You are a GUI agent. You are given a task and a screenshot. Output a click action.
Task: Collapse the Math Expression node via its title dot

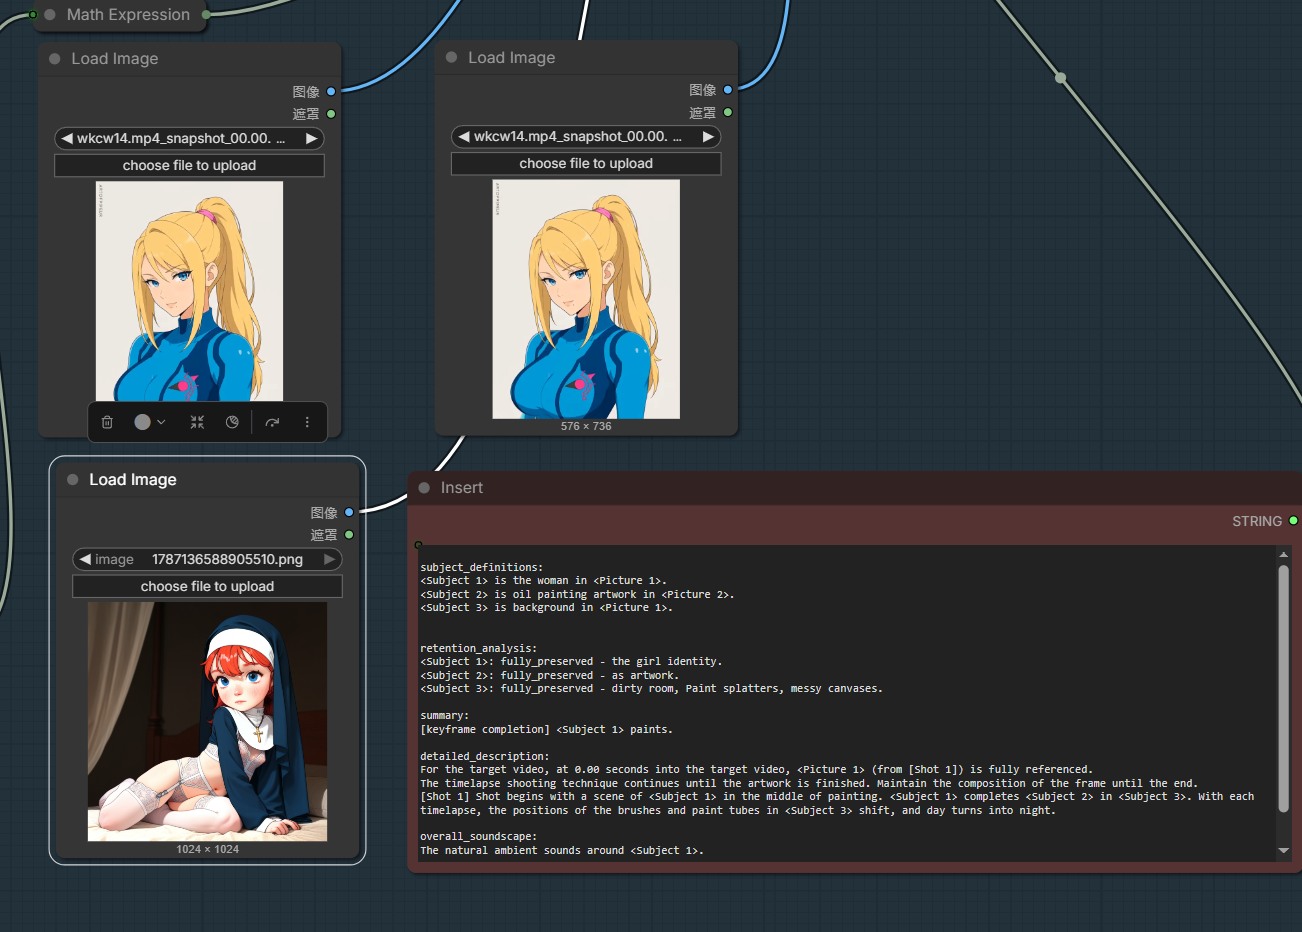(x=50, y=14)
